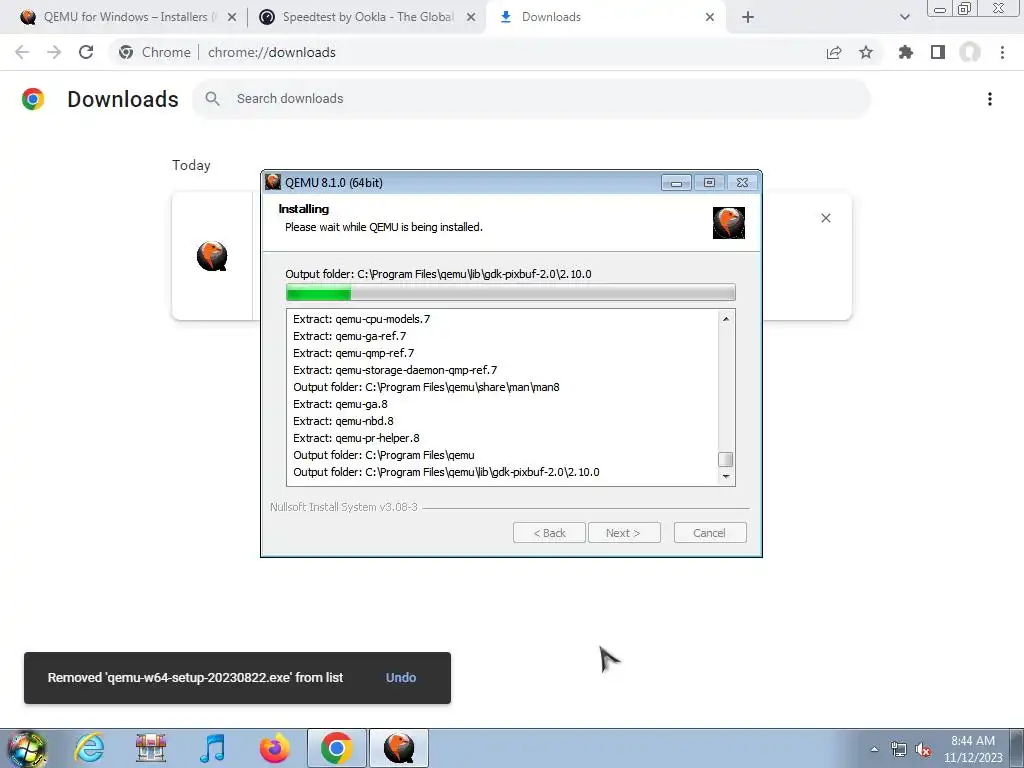Click the Today date heading

(191, 165)
